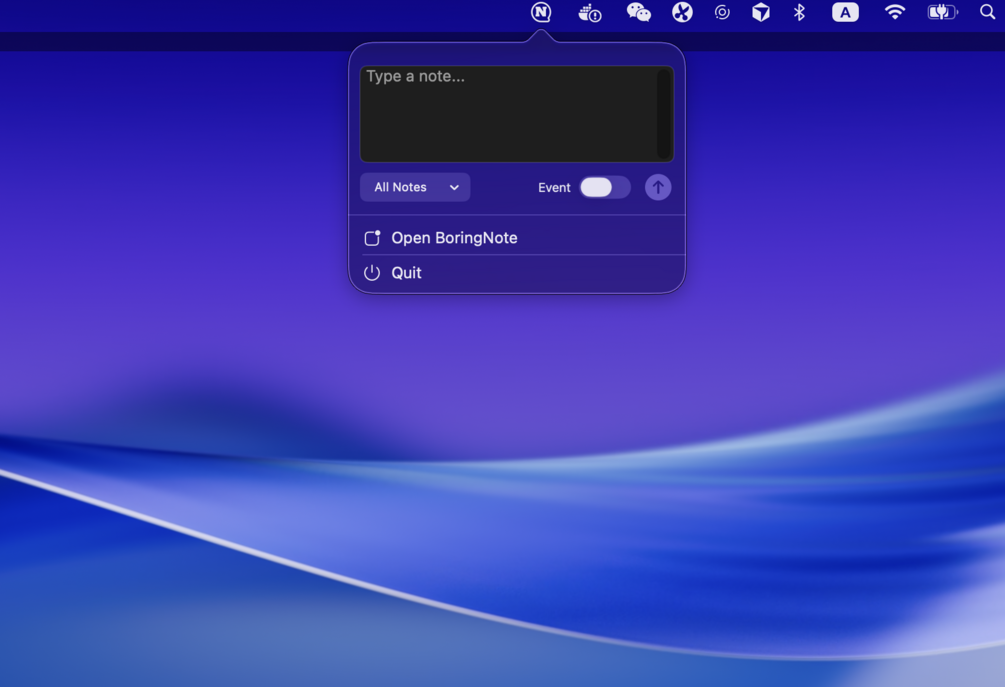Open the battery status menu

pos(942,12)
